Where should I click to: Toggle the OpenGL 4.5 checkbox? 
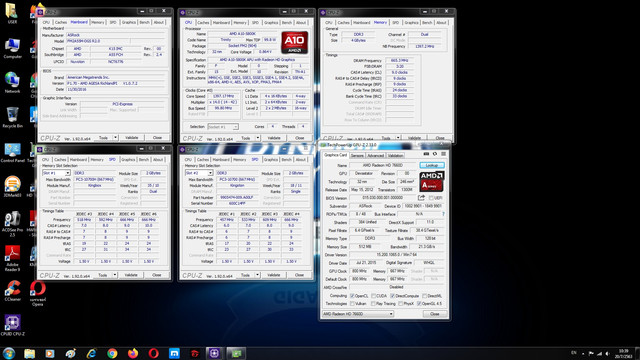click(419, 304)
